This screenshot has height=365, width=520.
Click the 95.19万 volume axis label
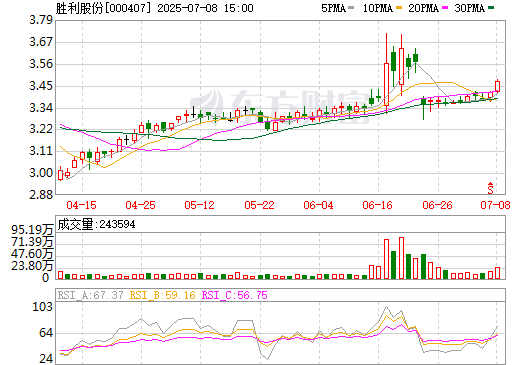tap(32, 230)
